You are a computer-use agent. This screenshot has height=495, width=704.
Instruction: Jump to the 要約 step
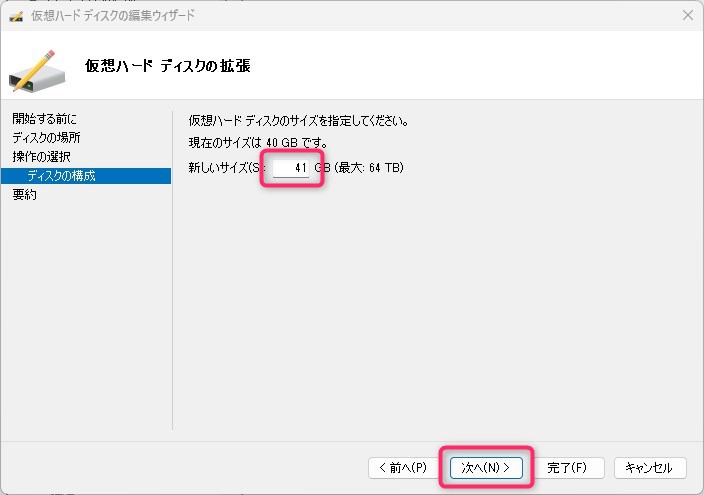point(25,195)
